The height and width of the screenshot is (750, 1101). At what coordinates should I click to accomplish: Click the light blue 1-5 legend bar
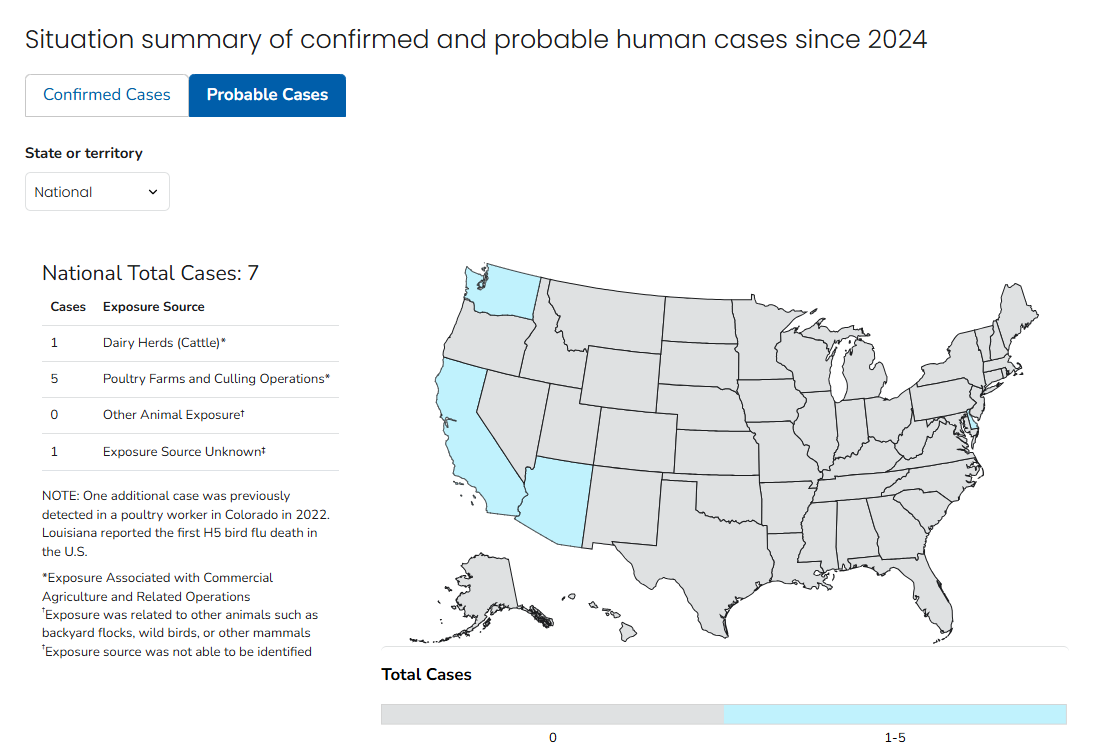895,714
